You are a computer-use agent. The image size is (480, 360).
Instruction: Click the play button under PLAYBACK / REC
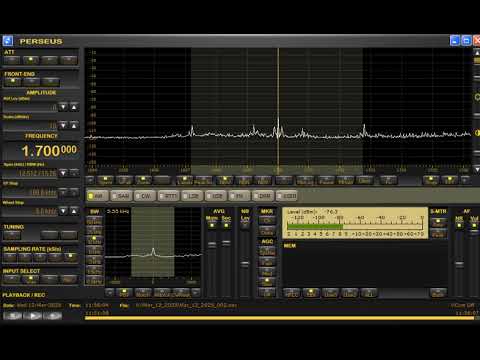[33, 315]
